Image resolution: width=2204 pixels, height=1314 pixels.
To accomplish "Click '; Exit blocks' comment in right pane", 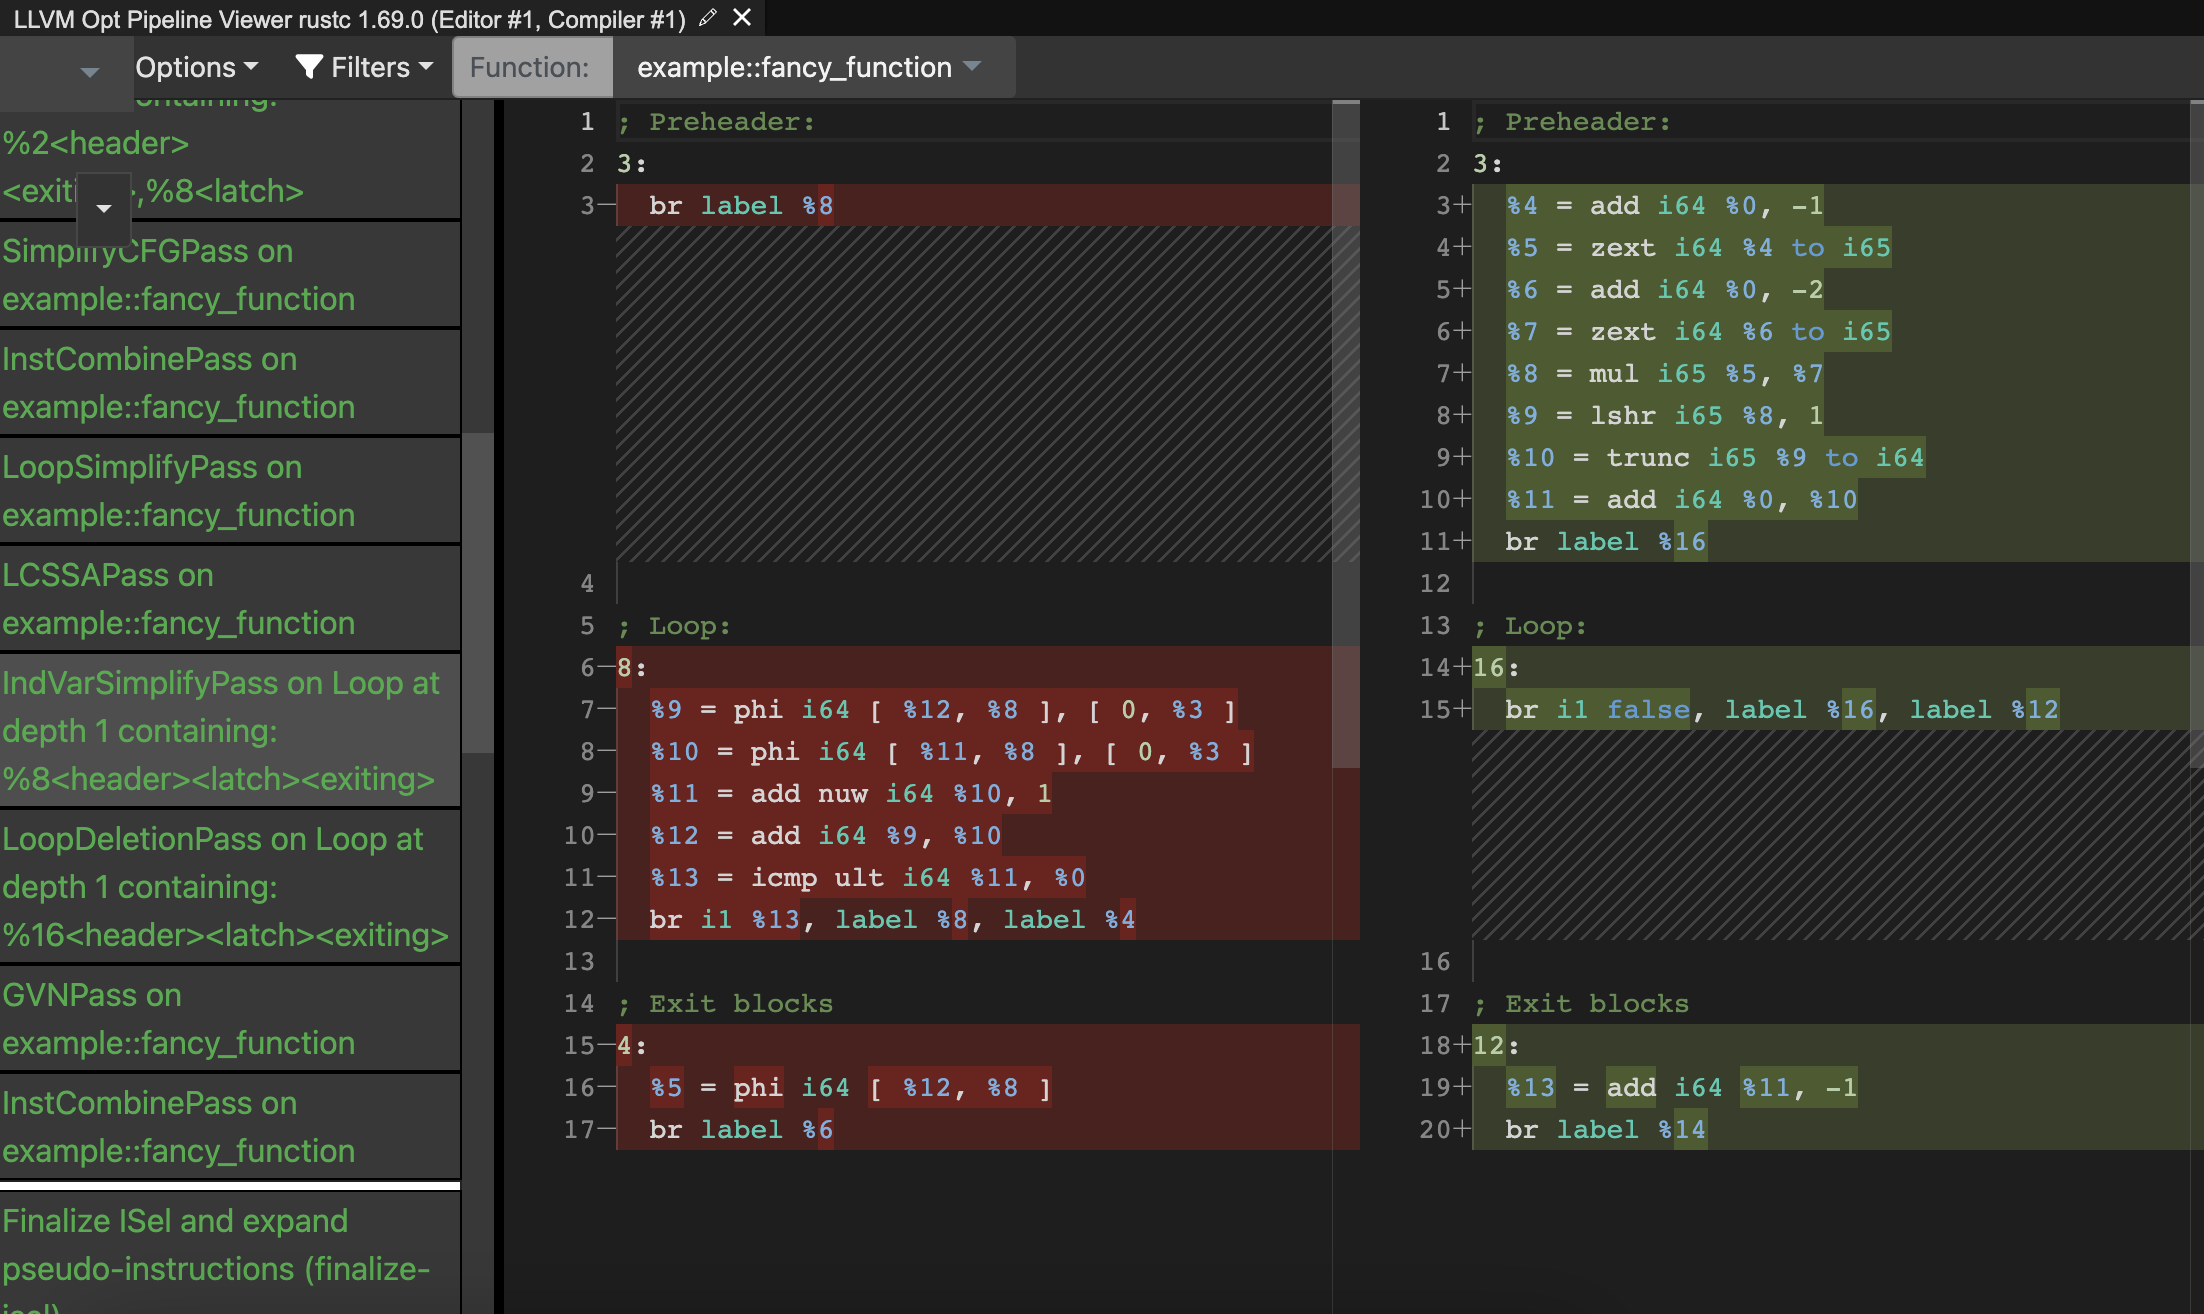I will (x=1581, y=1003).
